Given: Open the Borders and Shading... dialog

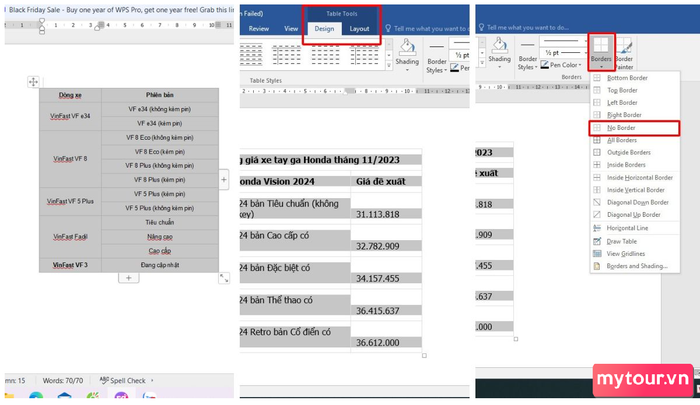Looking at the screenshot, I should pyautogui.click(x=634, y=266).
